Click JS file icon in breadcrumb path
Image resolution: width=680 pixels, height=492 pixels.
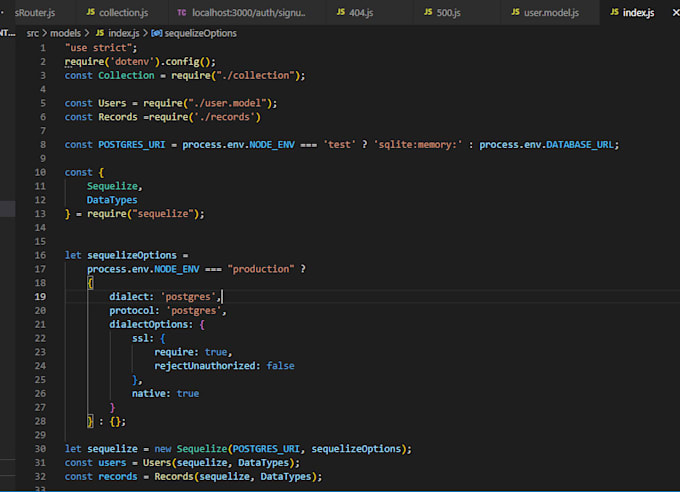click(100, 32)
